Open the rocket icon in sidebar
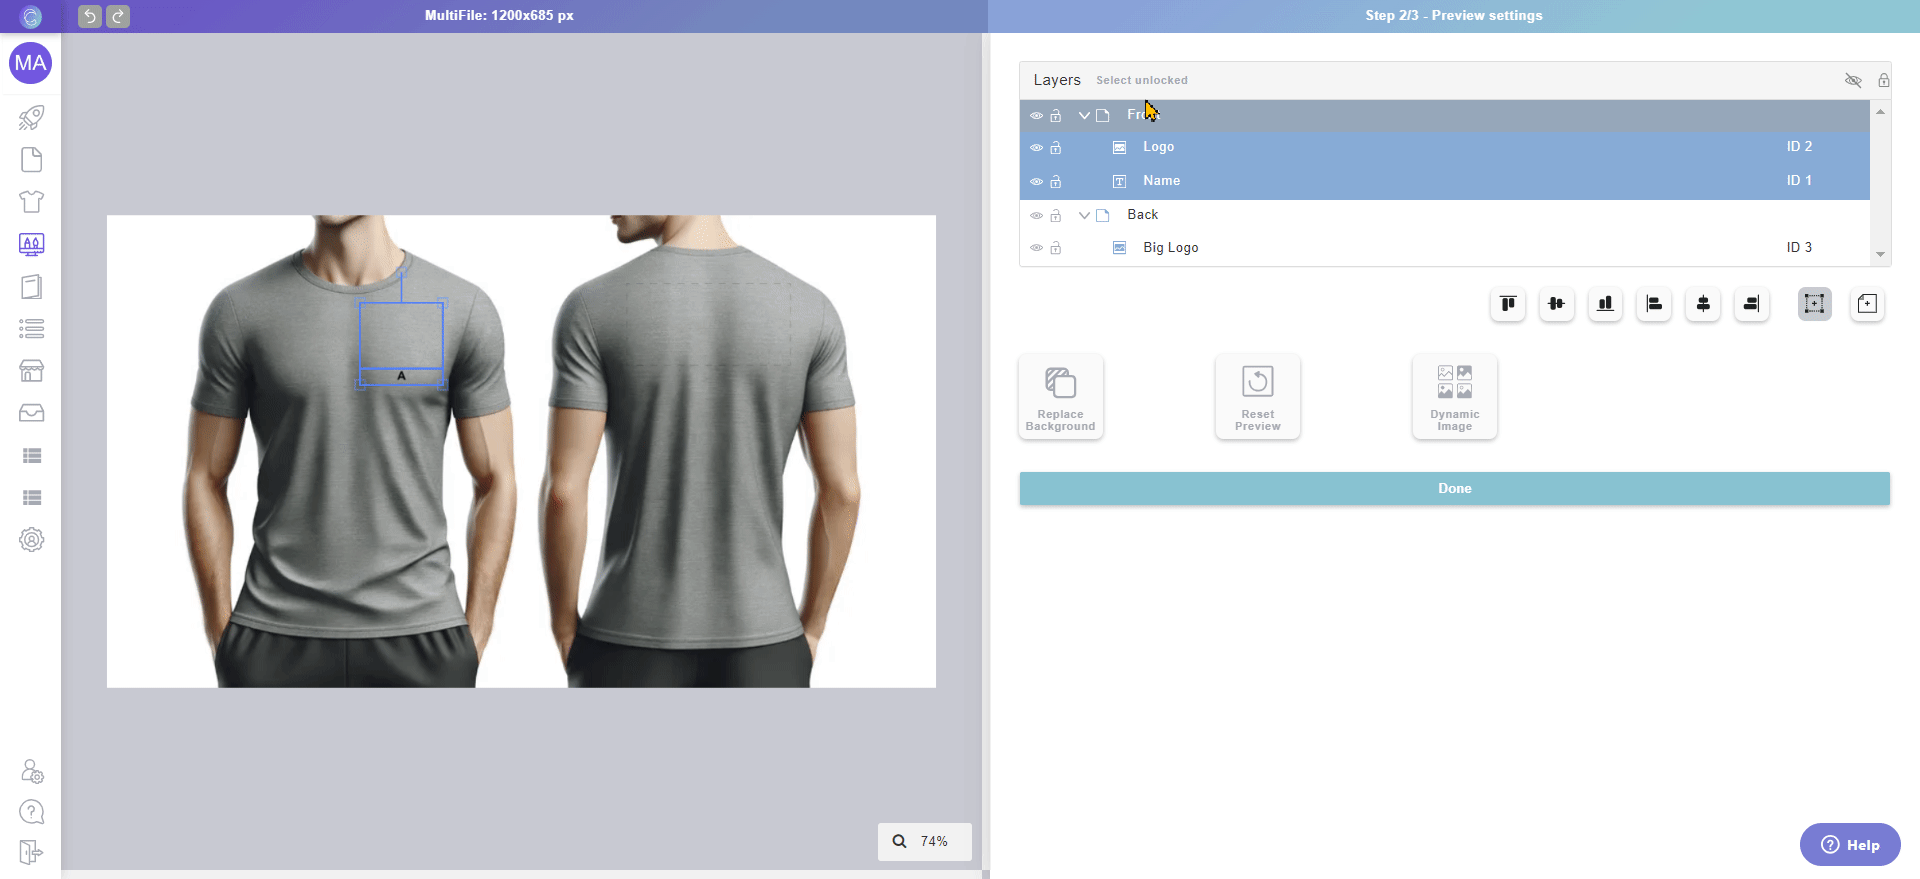The width and height of the screenshot is (1920, 879). click(31, 118)
